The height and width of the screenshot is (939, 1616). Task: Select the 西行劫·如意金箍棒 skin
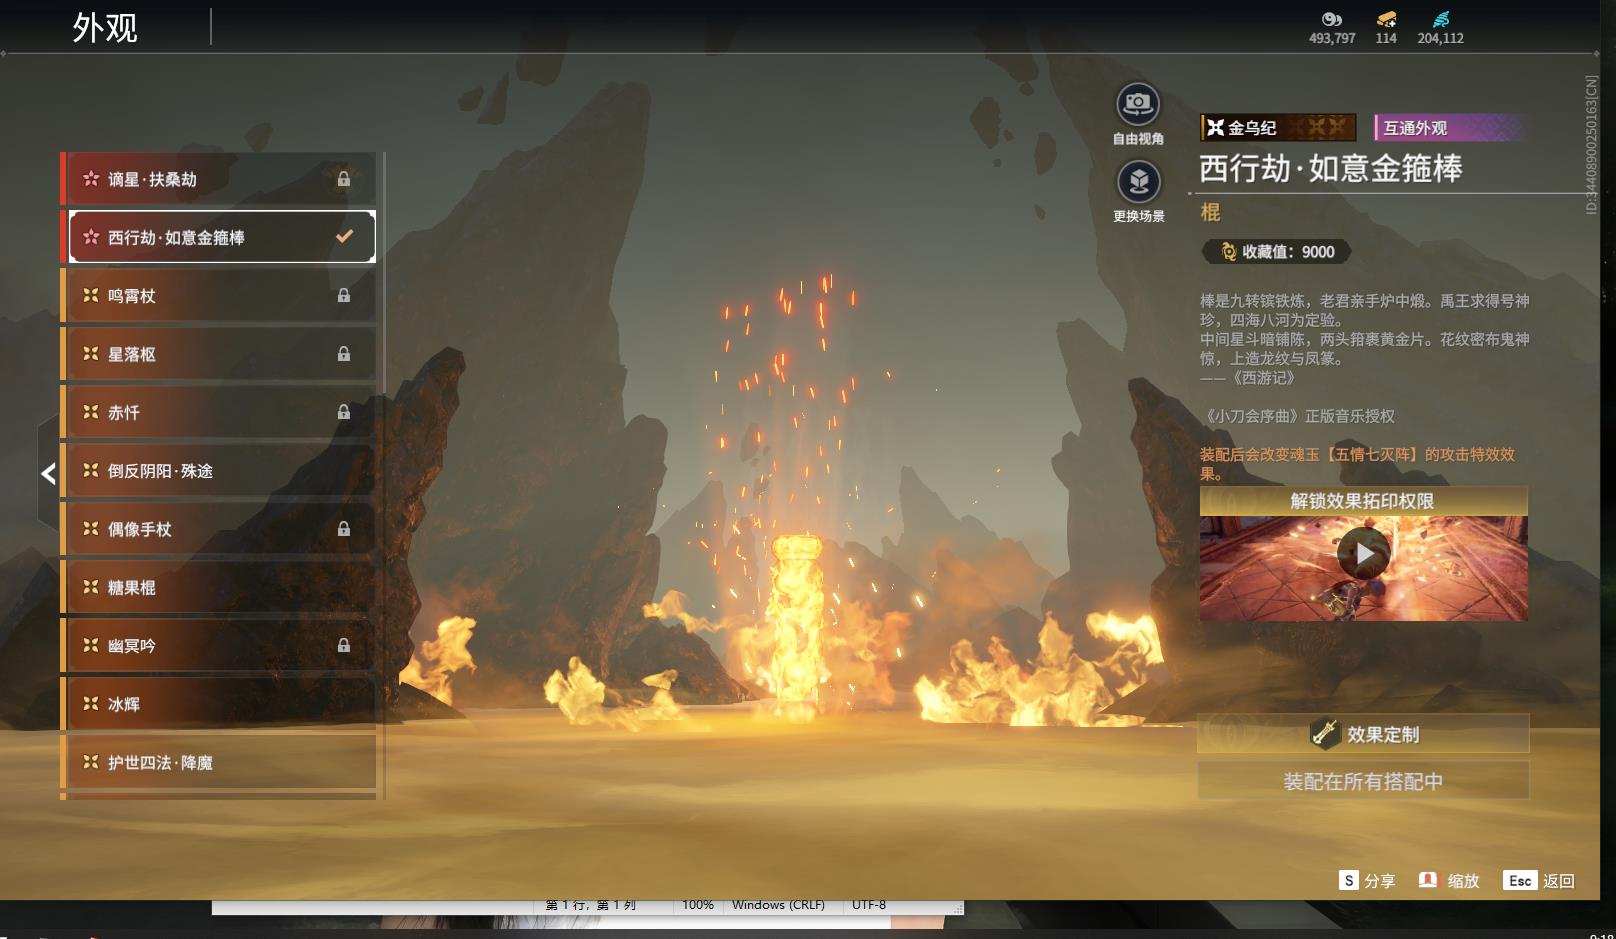tap(218, 237)
